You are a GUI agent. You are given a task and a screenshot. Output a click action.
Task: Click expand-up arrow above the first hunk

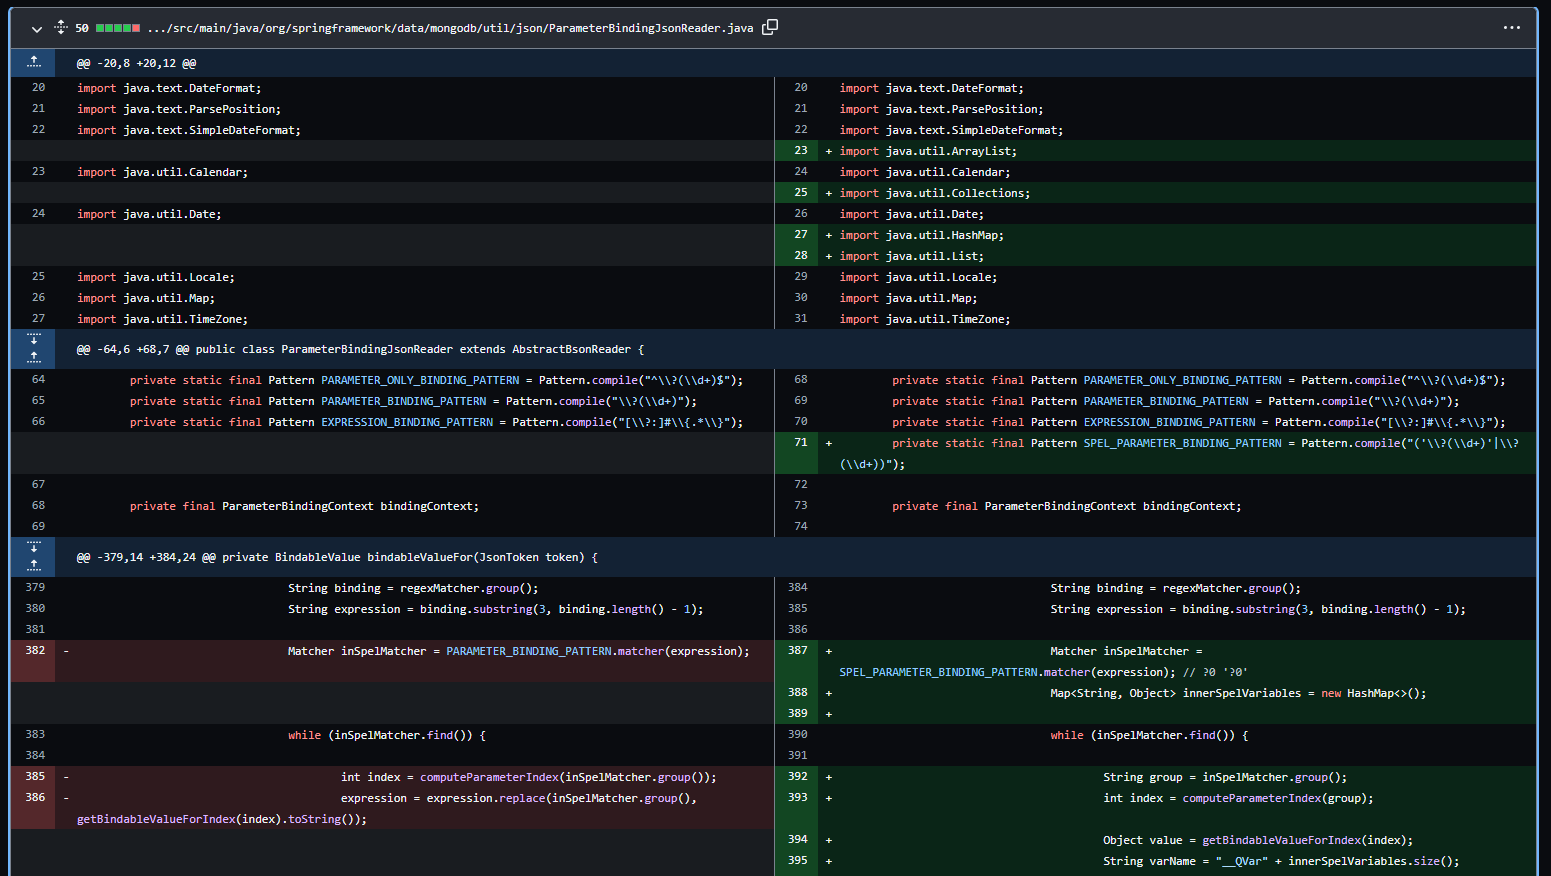click(x=33, y=62)
